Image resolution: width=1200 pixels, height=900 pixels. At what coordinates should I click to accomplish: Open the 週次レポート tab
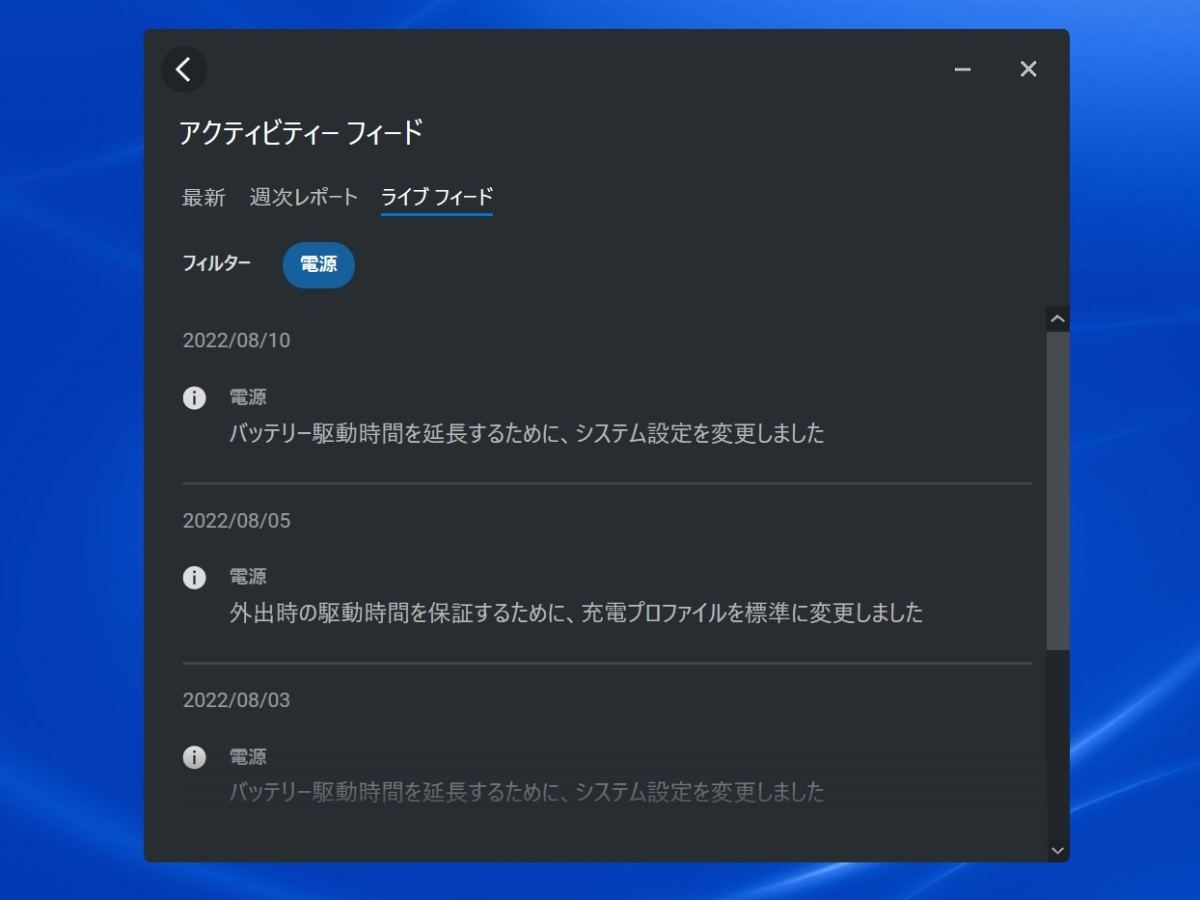[x=303, y=197]
